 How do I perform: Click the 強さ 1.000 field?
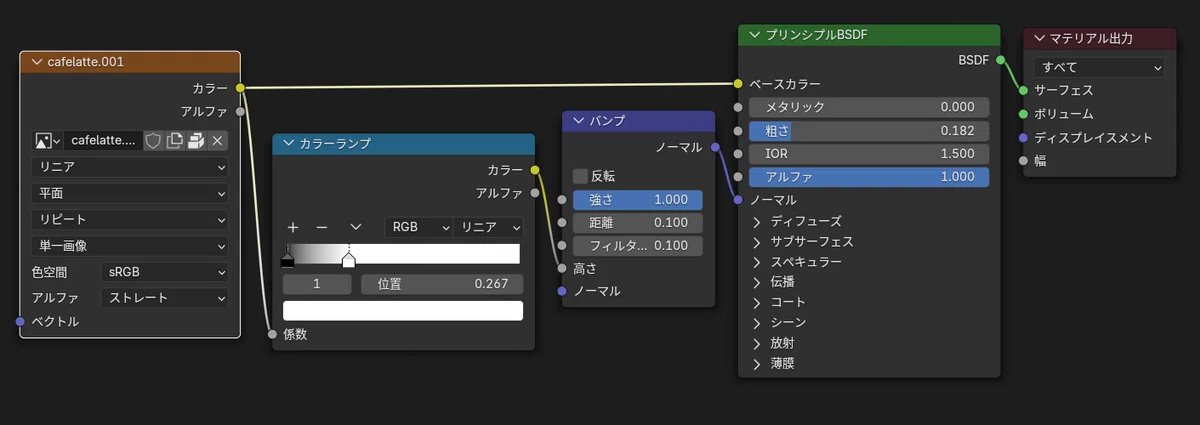point(638,200)
